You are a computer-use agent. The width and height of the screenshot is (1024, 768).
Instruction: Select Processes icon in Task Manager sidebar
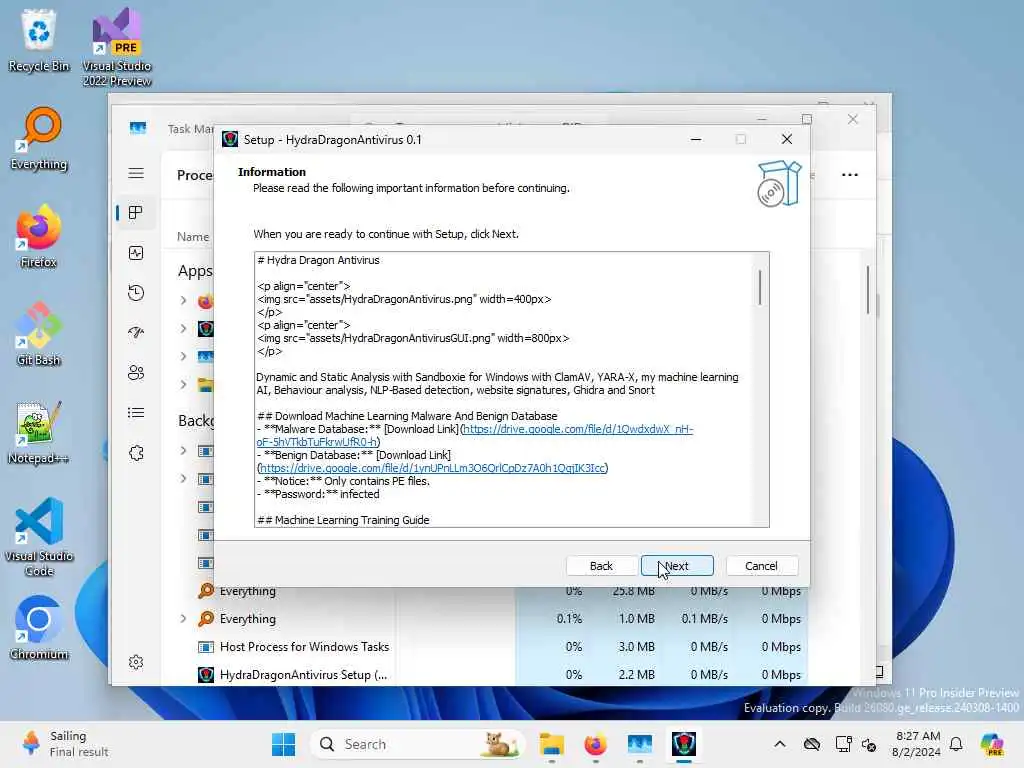click(x=136, y=213)
